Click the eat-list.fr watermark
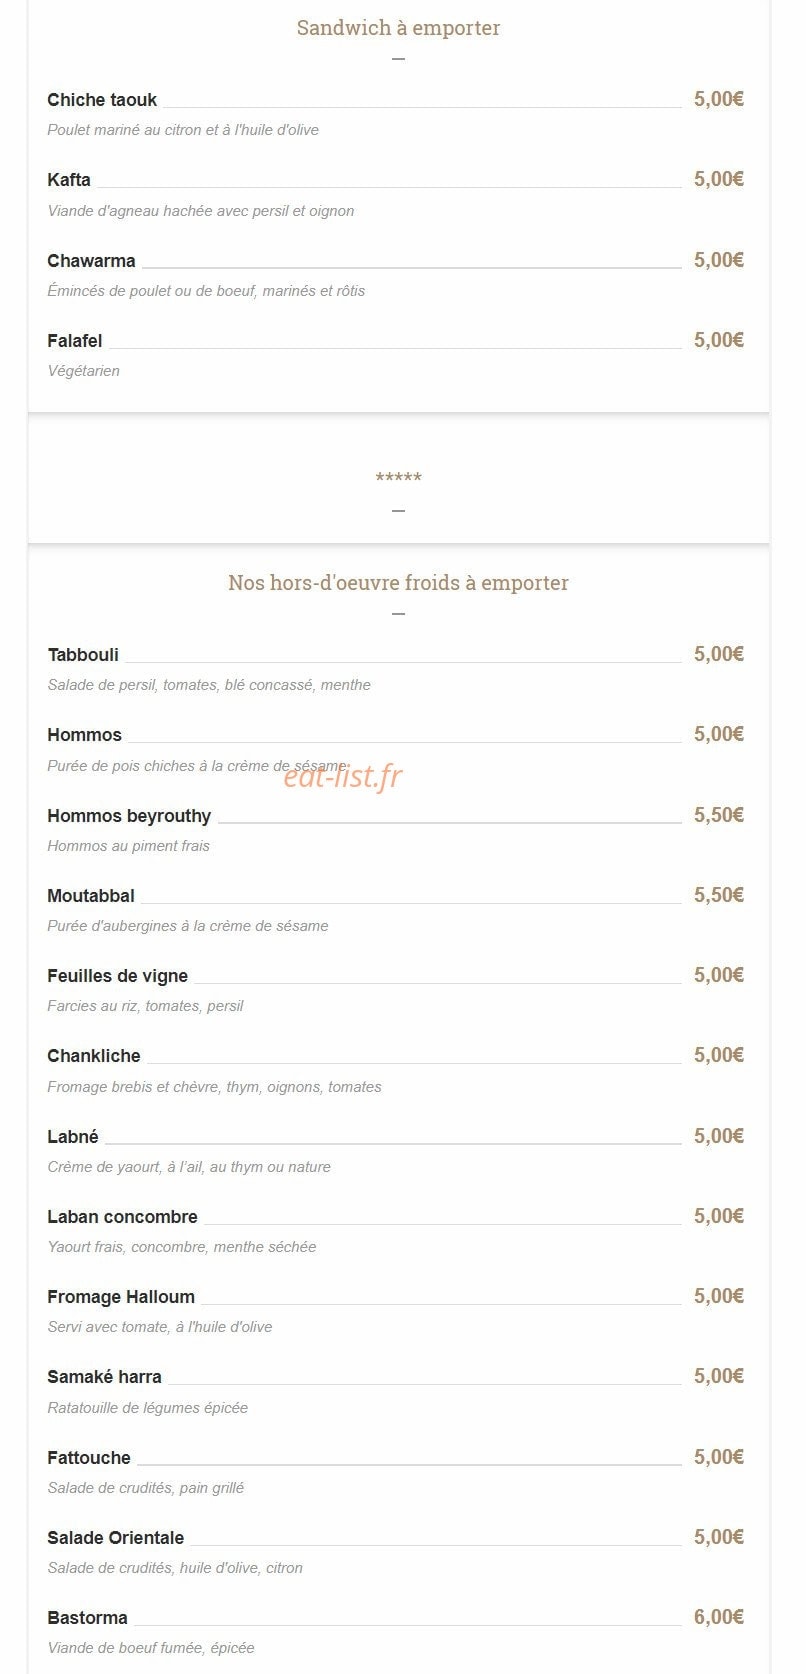This screenshot has height=1674, width=806. pos(343,775)
